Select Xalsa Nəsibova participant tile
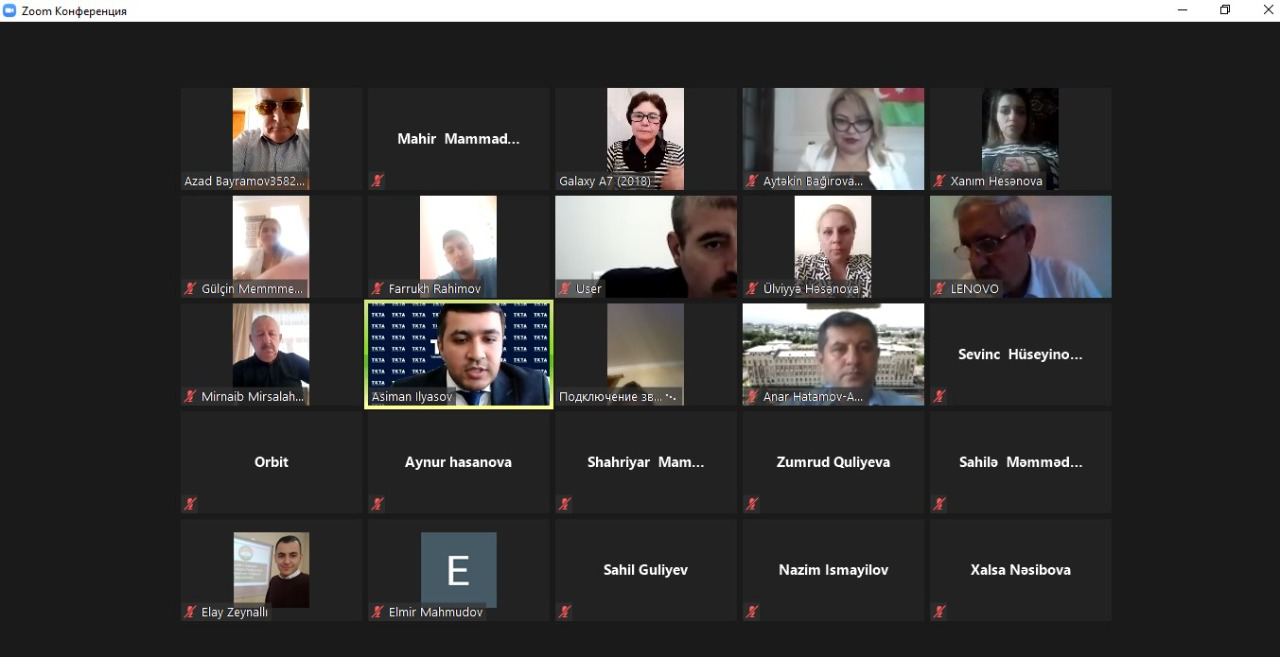Viewport: 1280px width, 657px height. pyautogui.click(x=1020, y=570)
